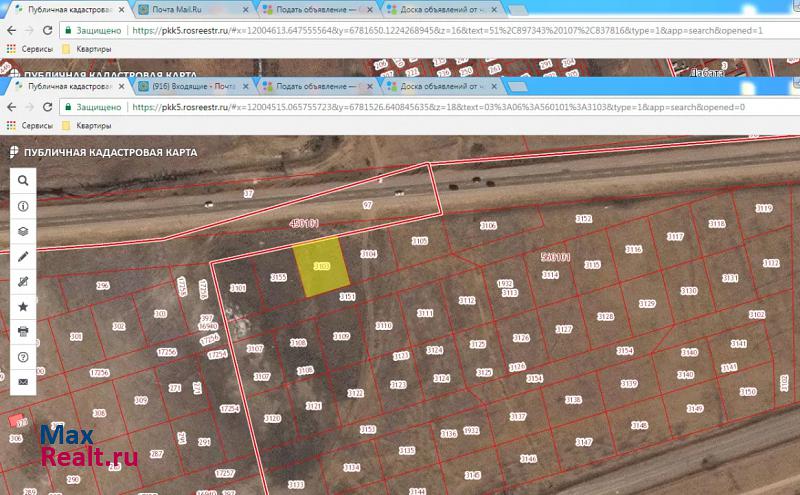Select the measure tool below the pencil
The image size is (800, 495).
pyautogui.click(x=23, y=281)
